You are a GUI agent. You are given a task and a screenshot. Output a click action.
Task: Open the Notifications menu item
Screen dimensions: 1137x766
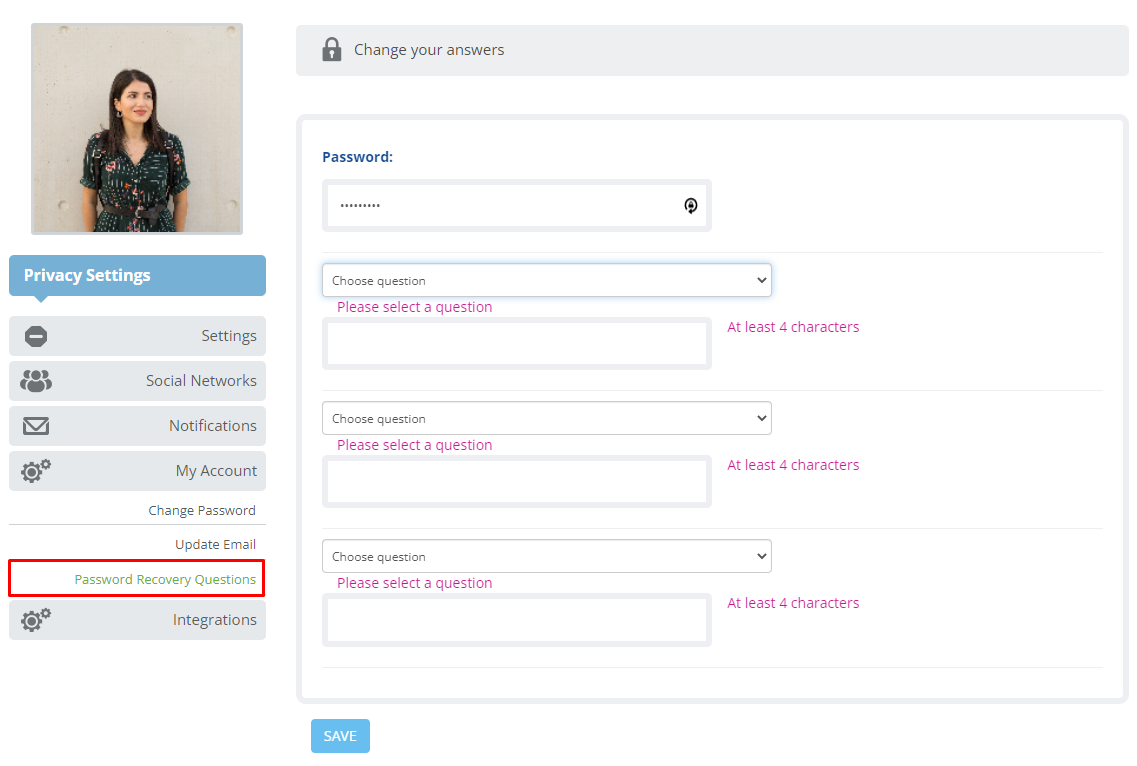coord(137,426)
